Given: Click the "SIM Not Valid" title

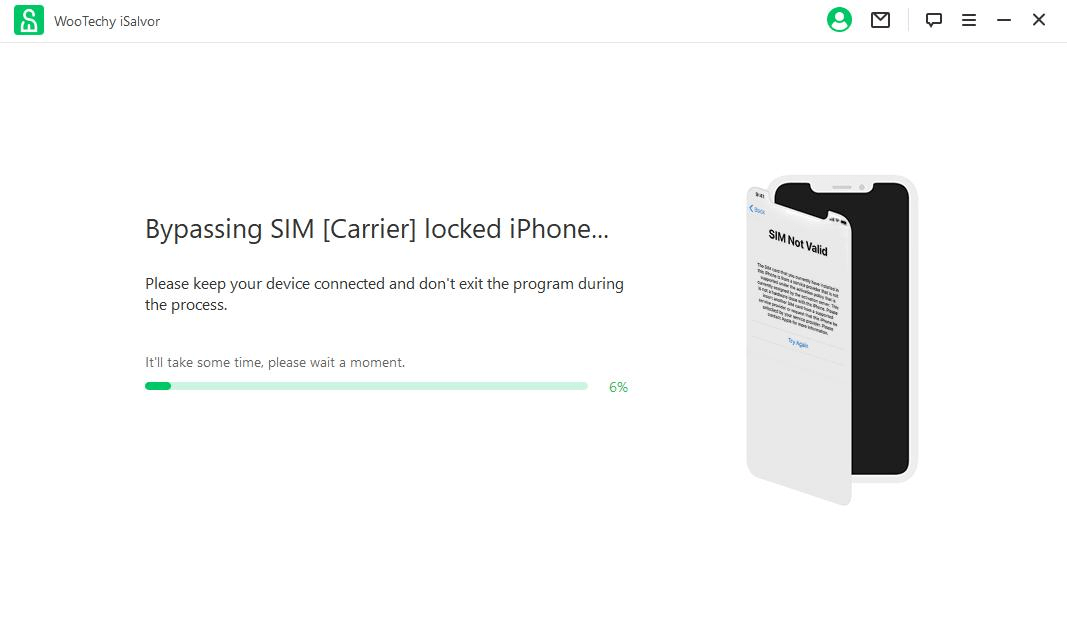Looking at the screenshot, I should tap(797, 241).
